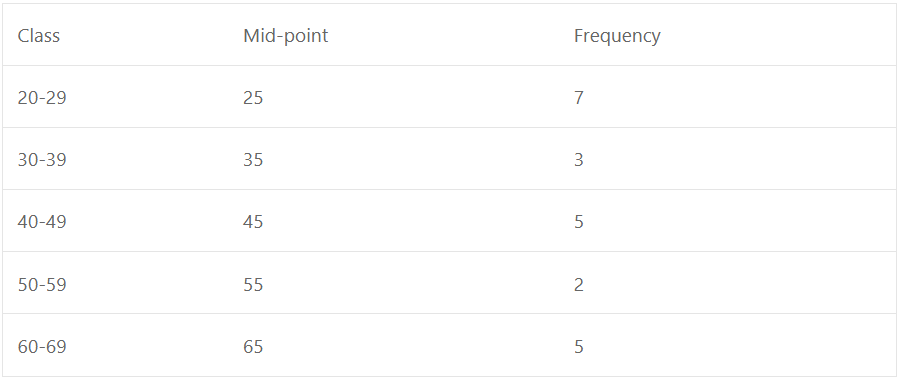Click frequency 2 in 50-59 row
Screen dimensions: 902x384
click(579, 285)
